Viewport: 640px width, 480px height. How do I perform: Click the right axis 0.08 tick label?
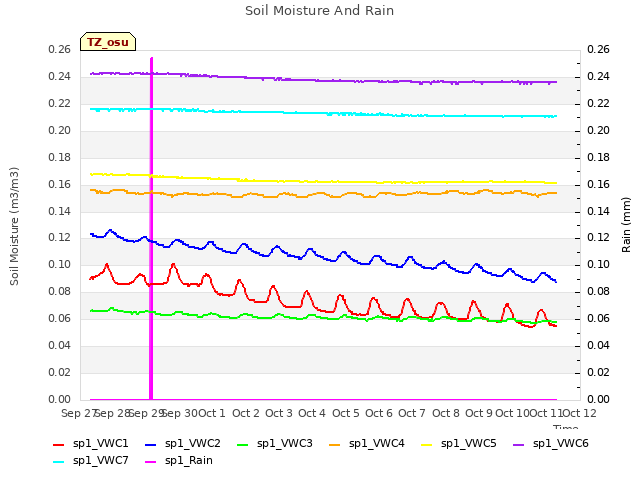(x=598, y=291)
